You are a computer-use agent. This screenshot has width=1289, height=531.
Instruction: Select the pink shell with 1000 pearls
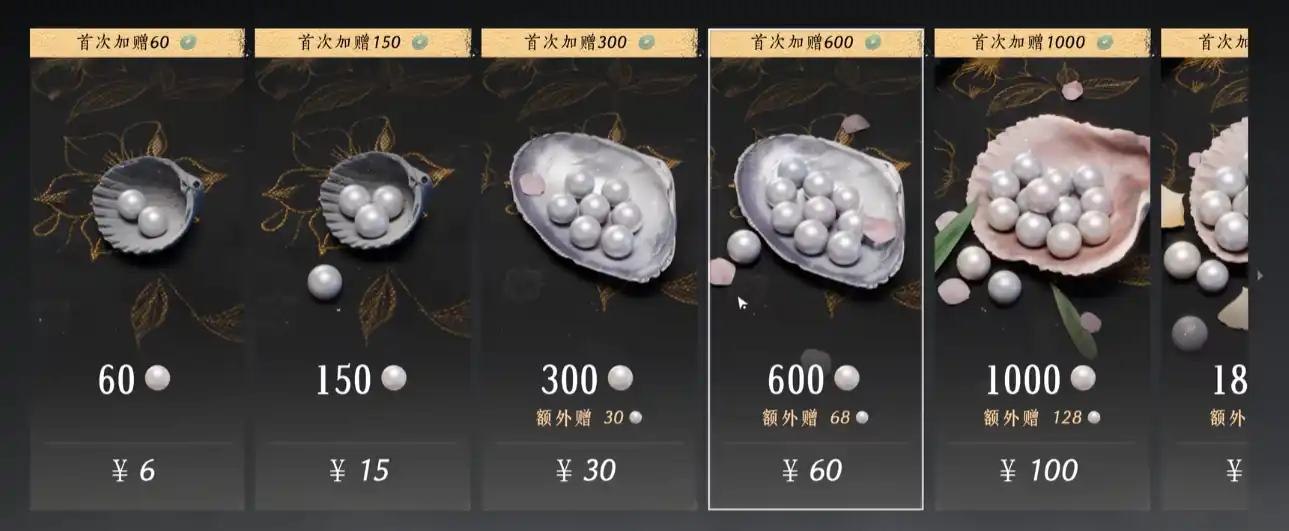[x=1051, y=210]
